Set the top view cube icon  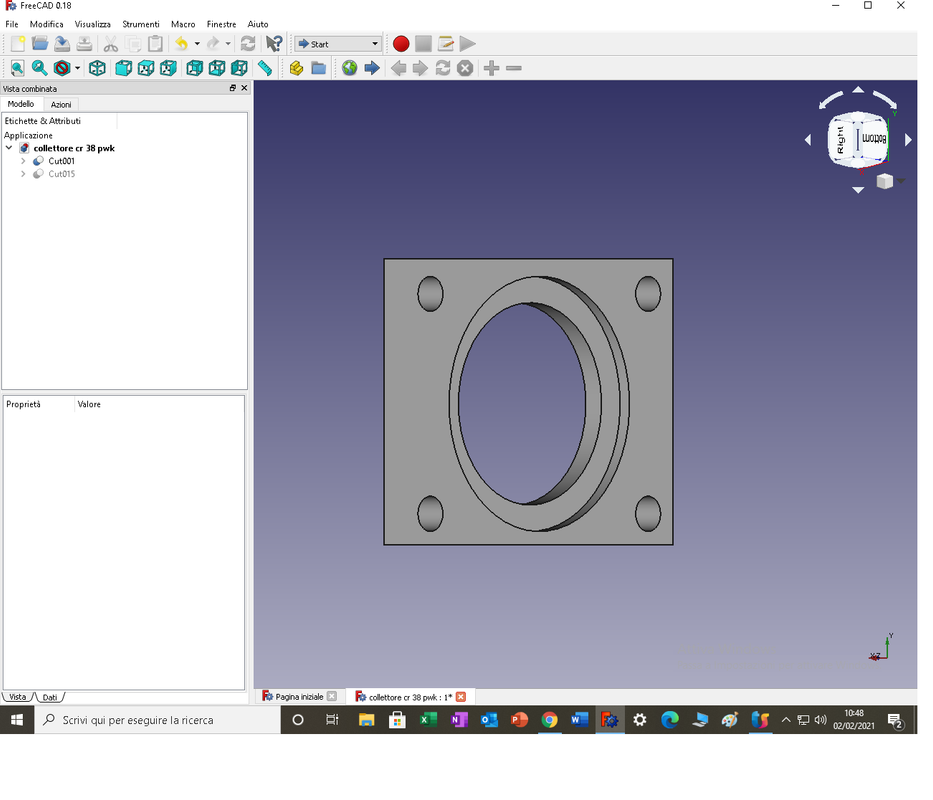(x=146, y=68)
